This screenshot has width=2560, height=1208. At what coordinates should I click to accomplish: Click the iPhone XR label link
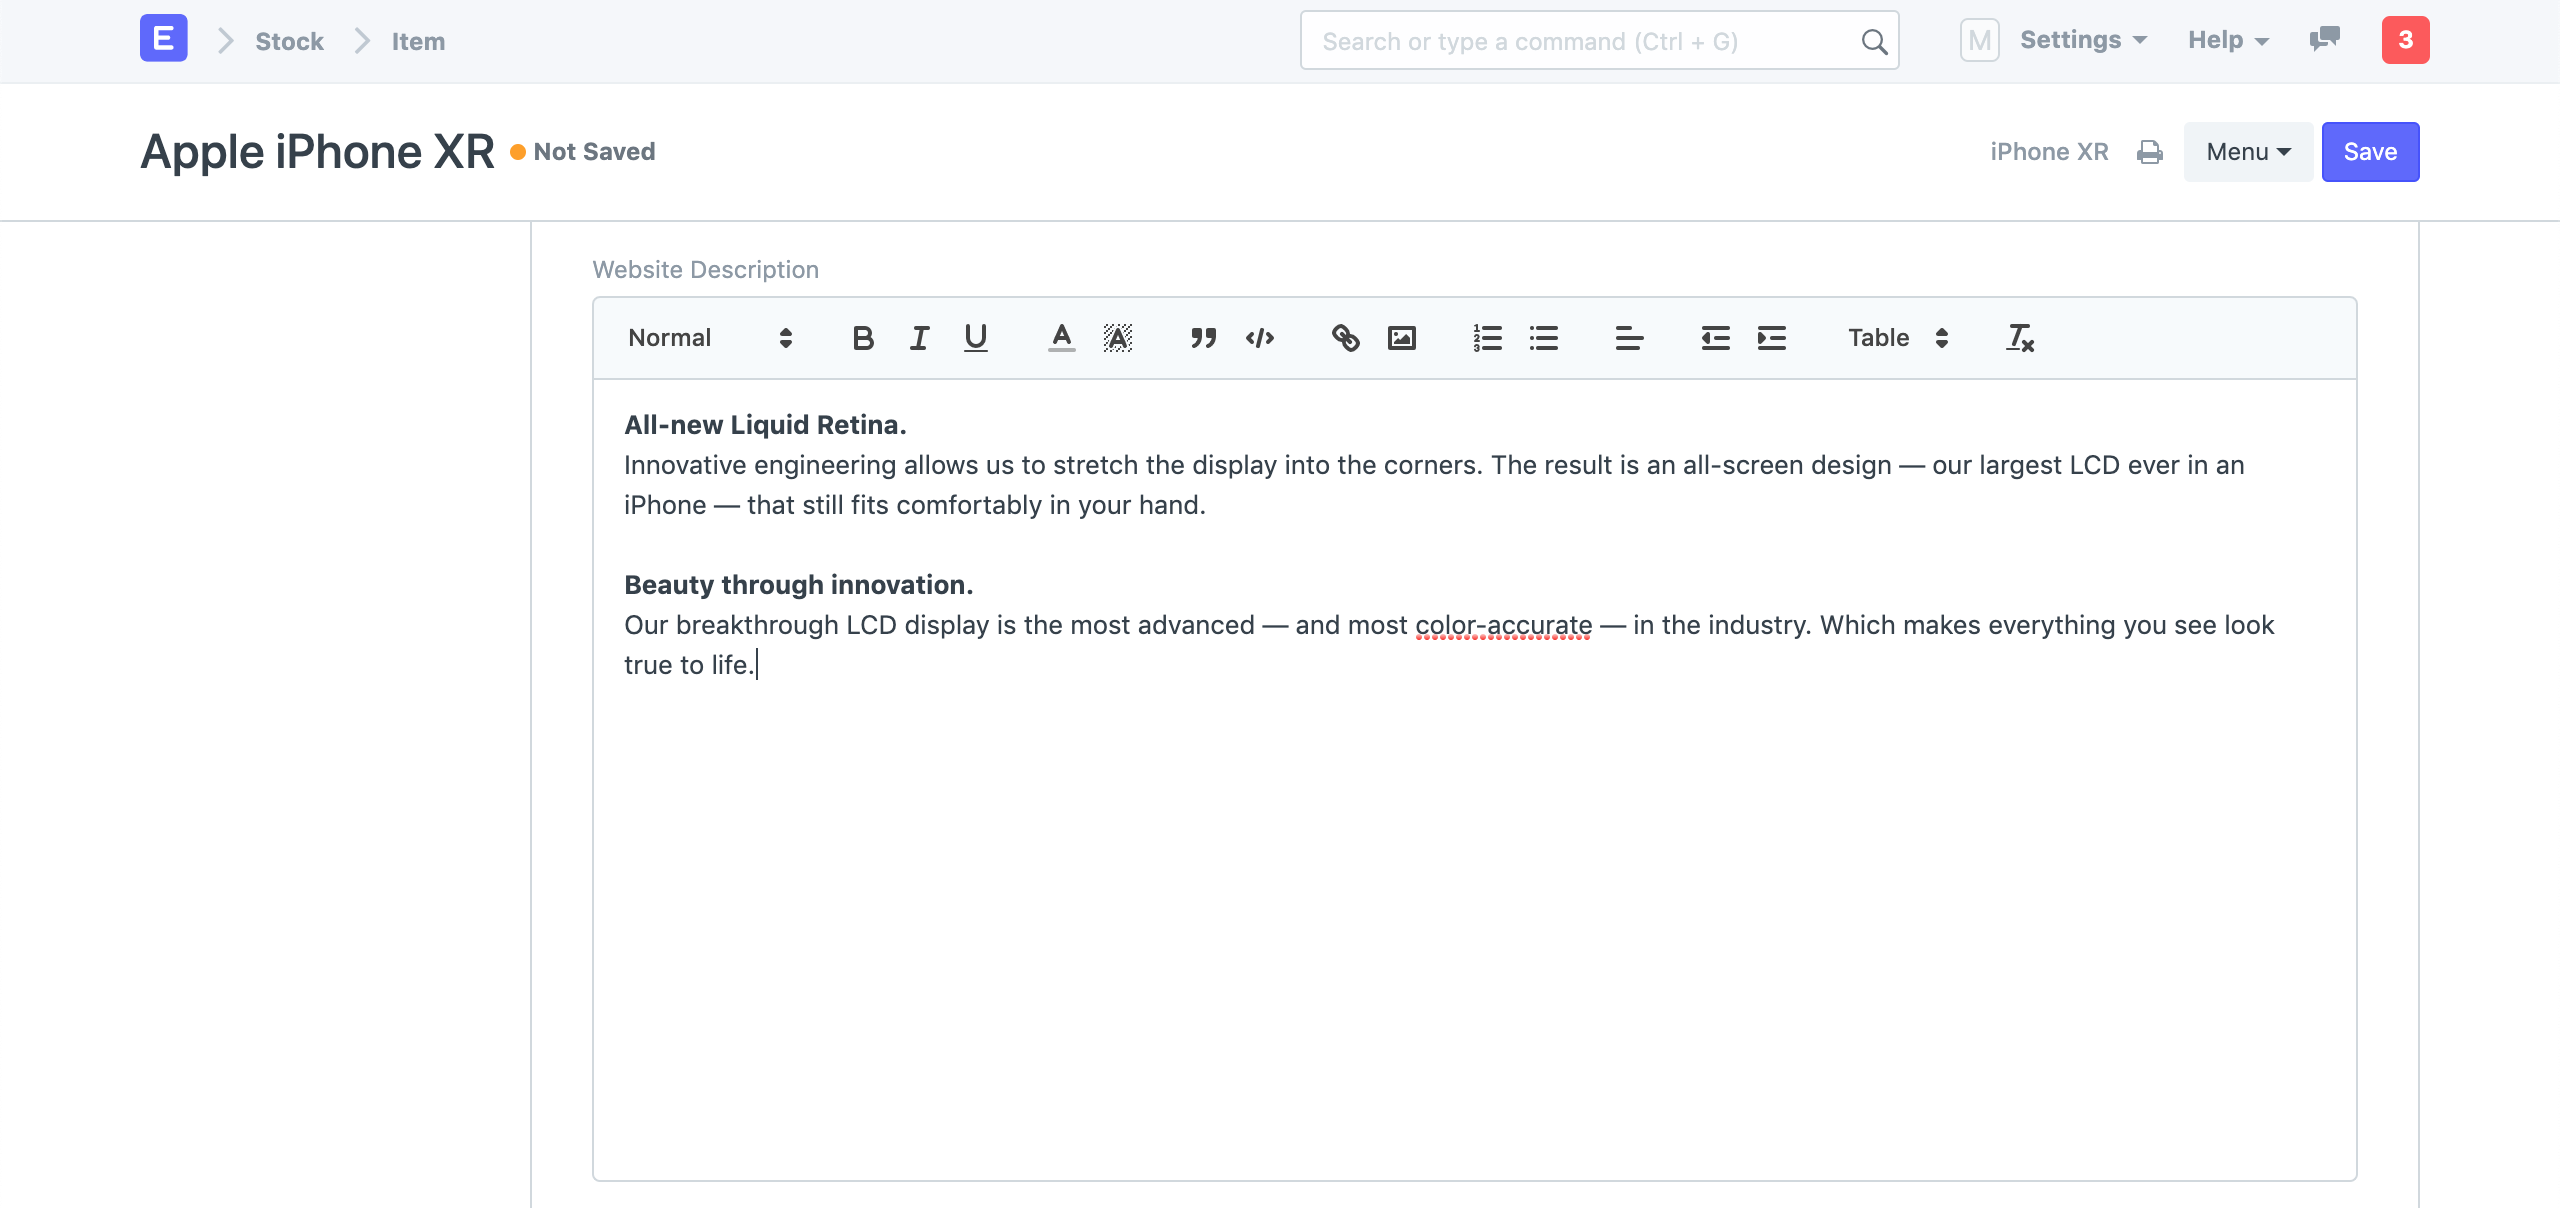click(2049, 152)
